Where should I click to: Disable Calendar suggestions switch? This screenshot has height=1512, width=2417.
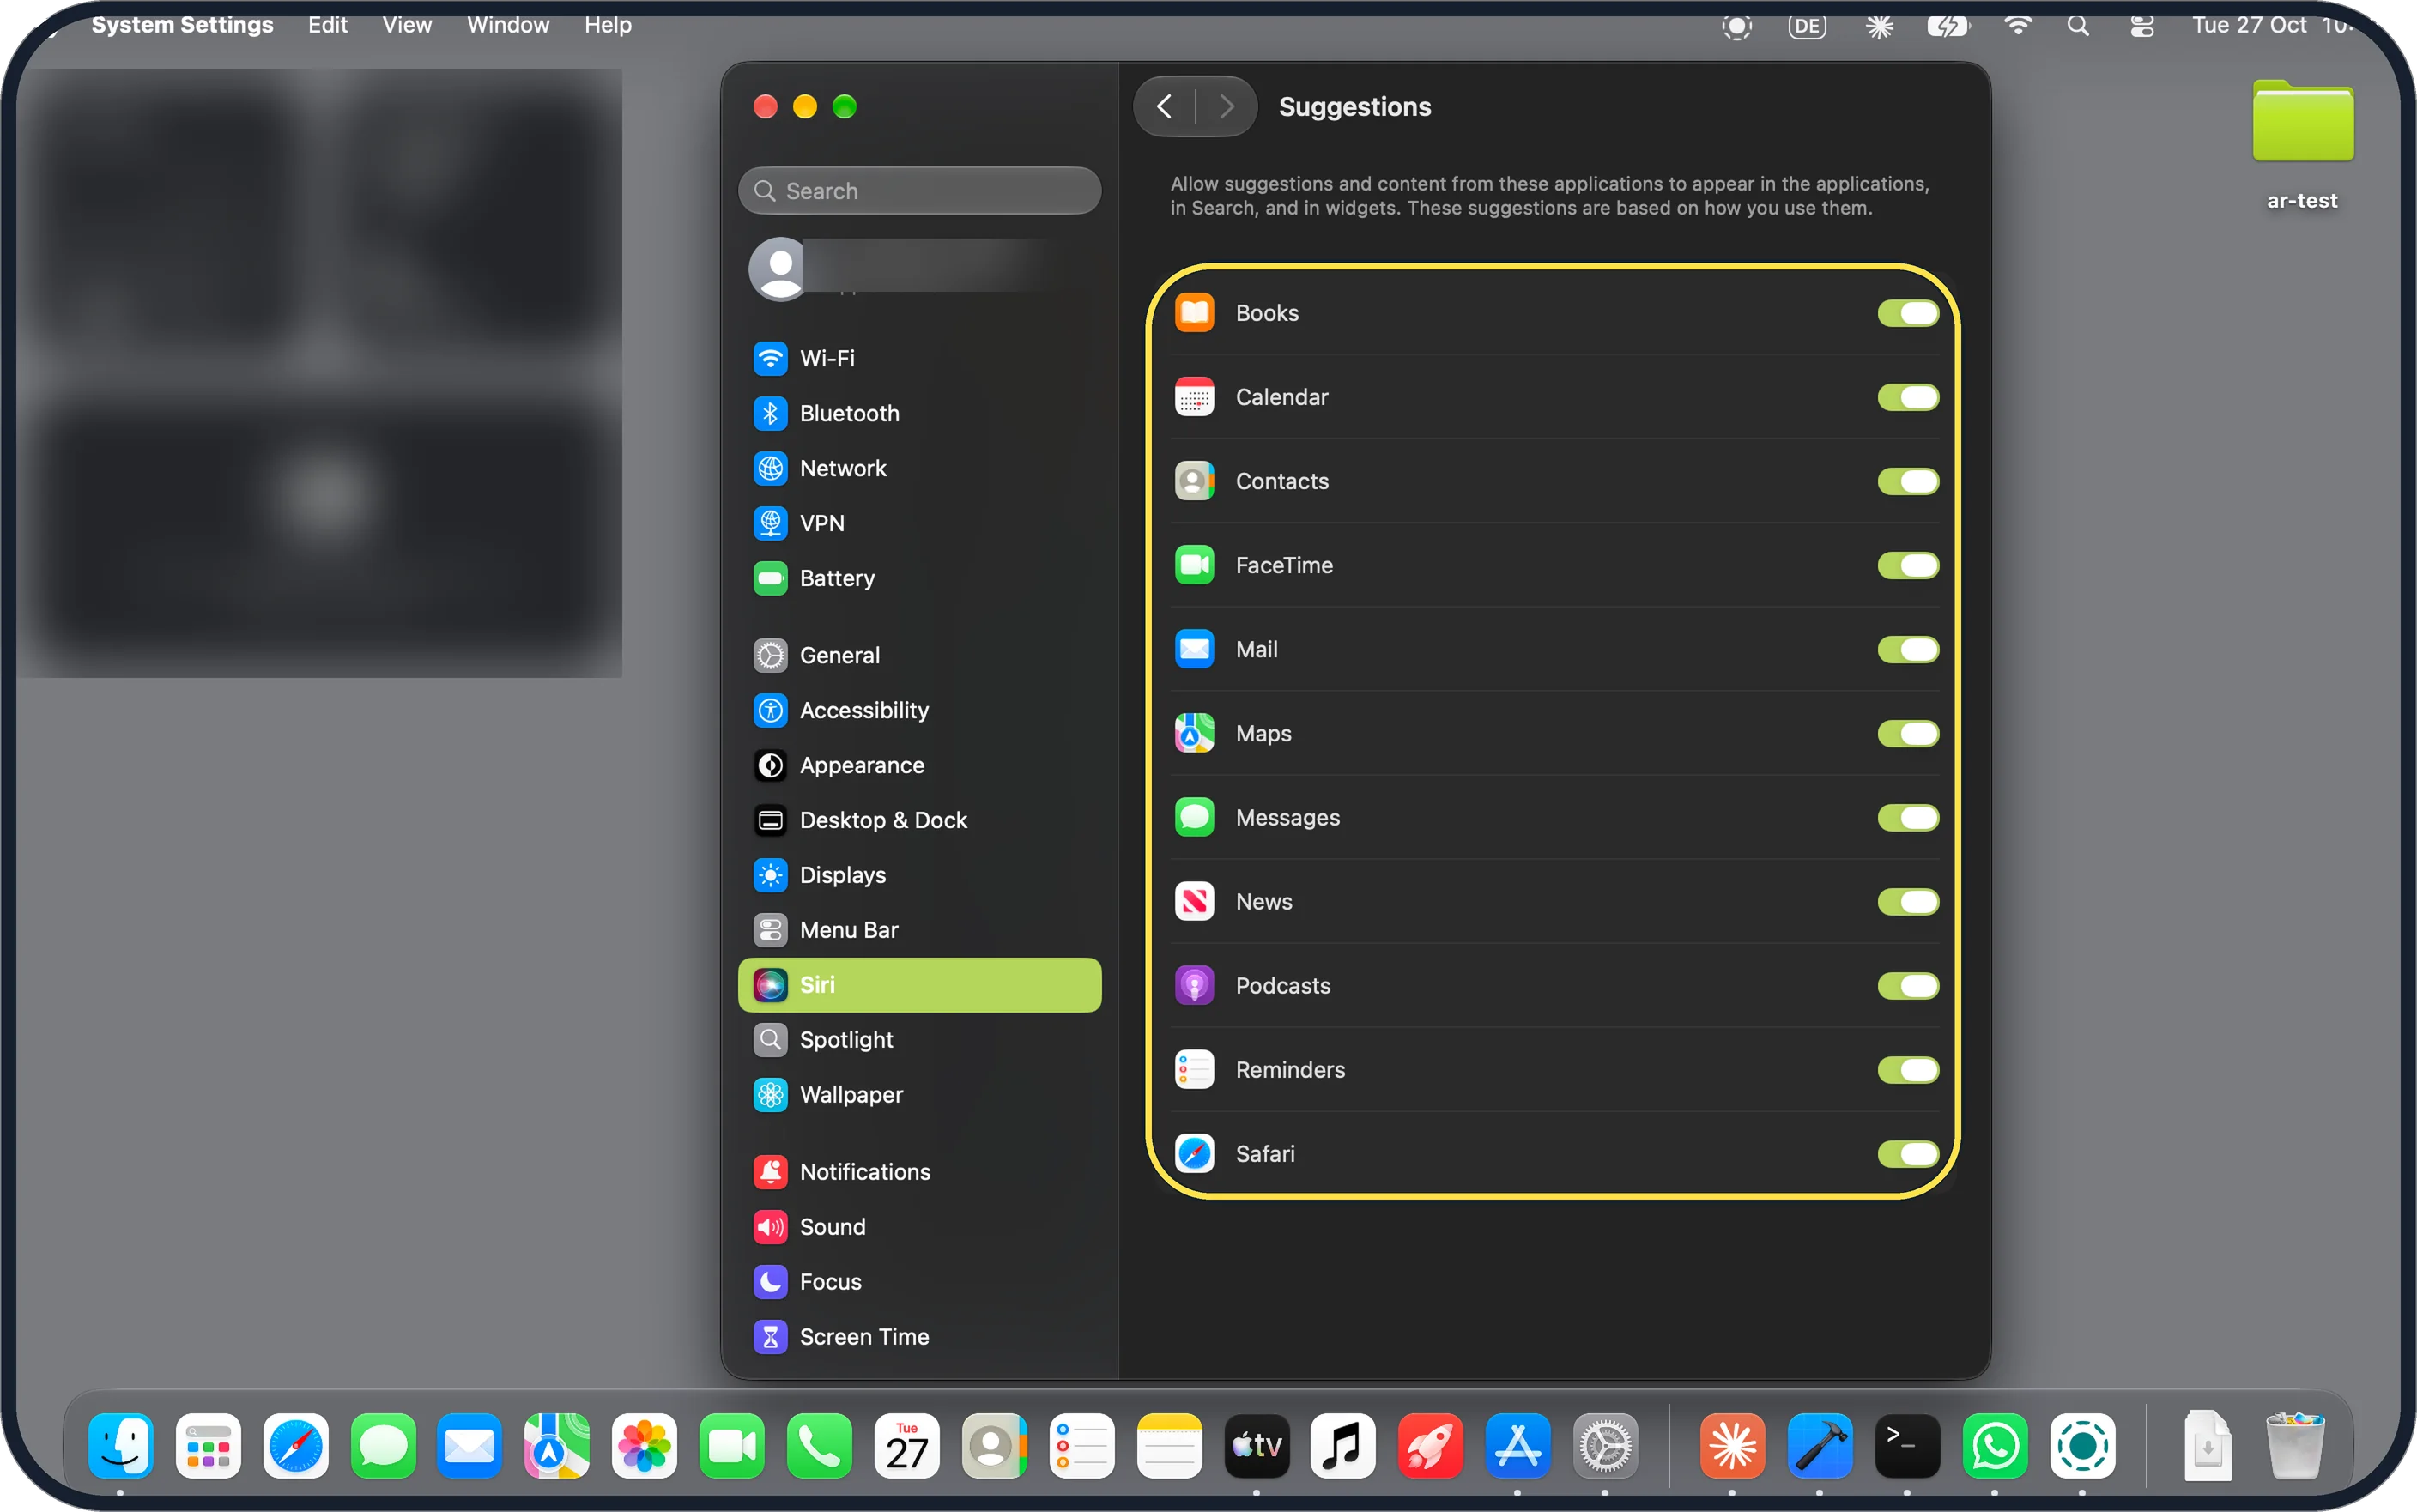click(x=1907, y=397)
